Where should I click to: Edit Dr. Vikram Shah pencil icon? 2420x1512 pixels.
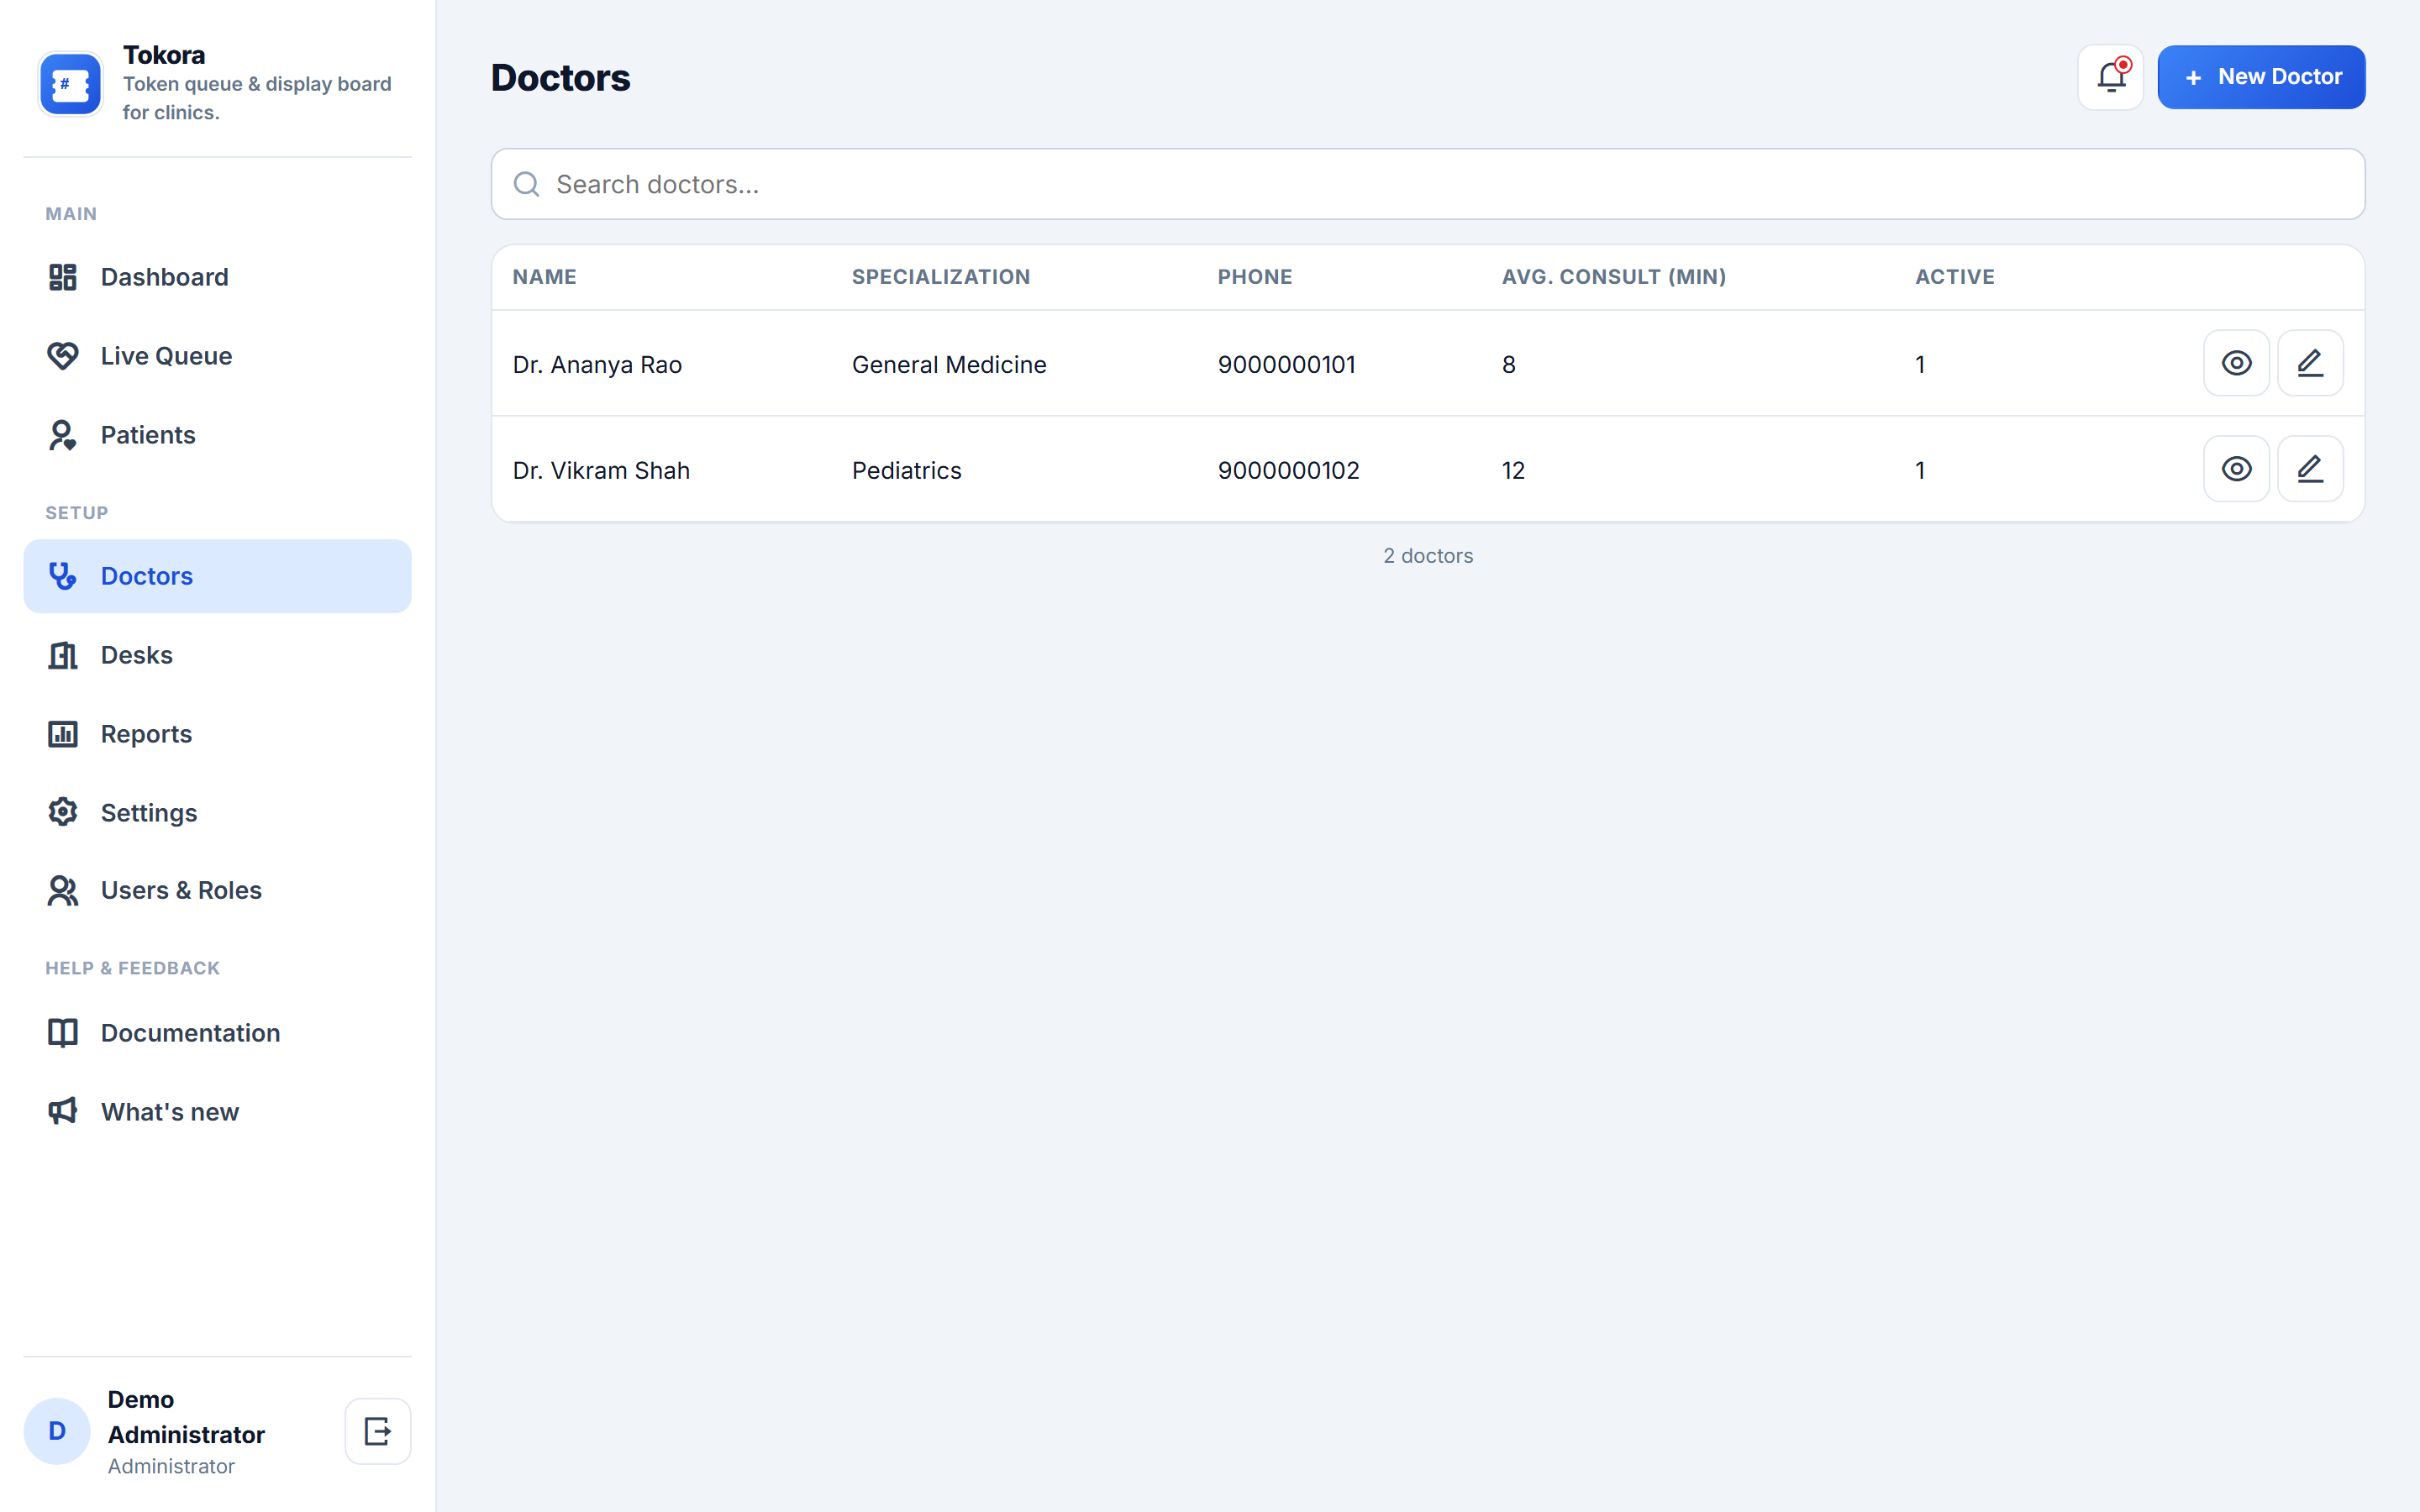tap(2310, 469)
